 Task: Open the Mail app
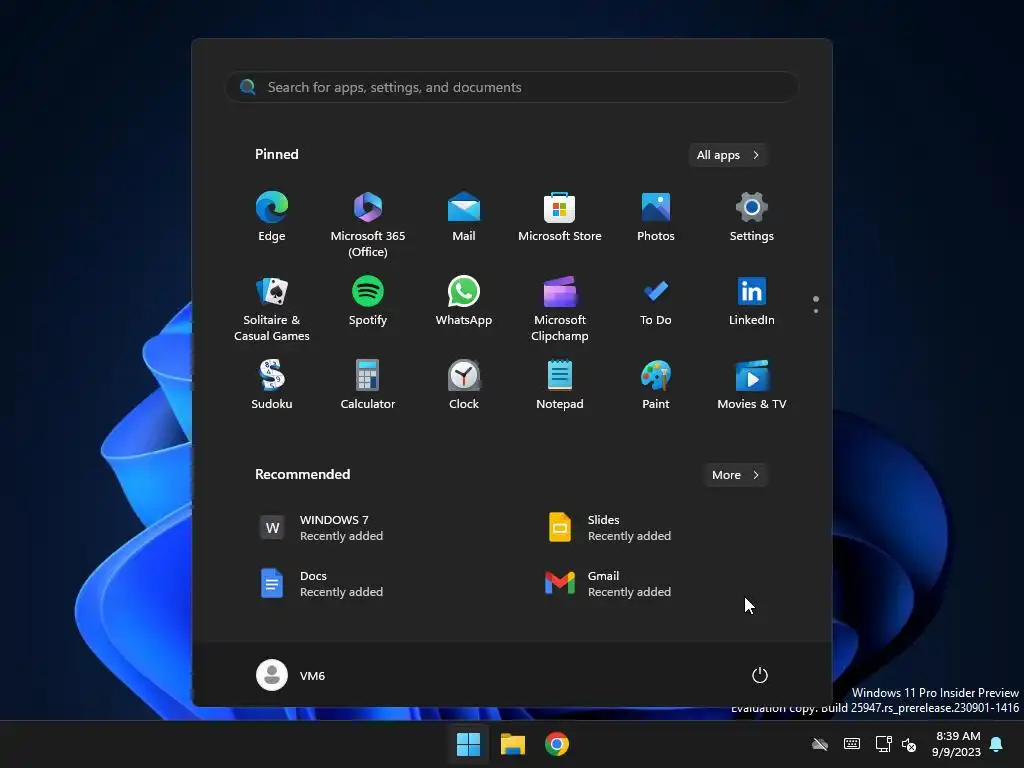point(464,218)
